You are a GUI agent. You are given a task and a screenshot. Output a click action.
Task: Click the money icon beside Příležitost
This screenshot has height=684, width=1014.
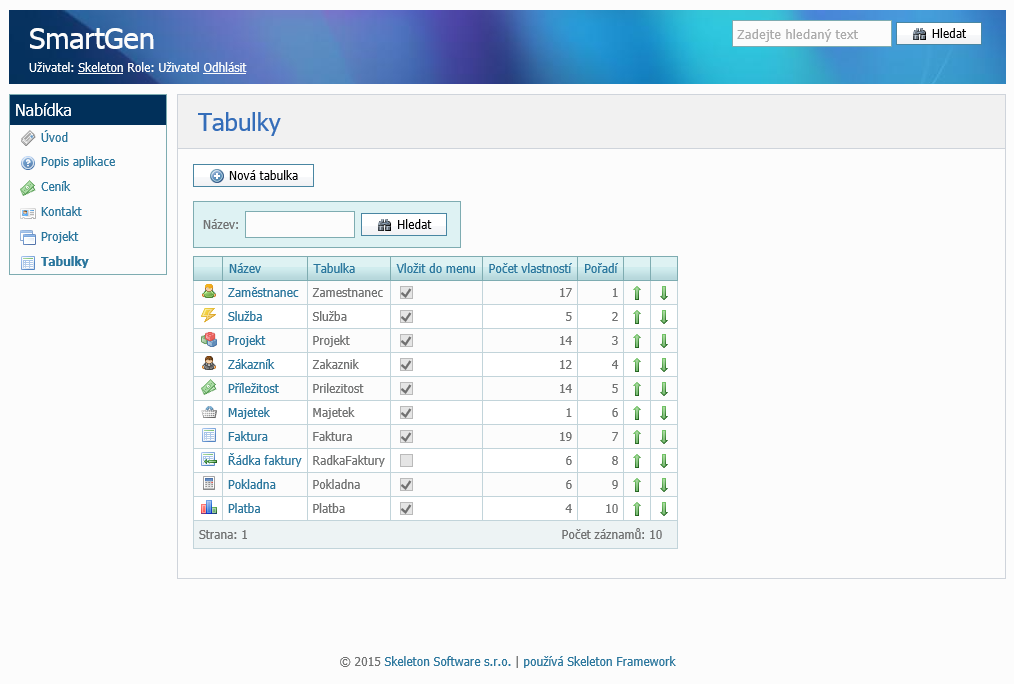point(208,388)
